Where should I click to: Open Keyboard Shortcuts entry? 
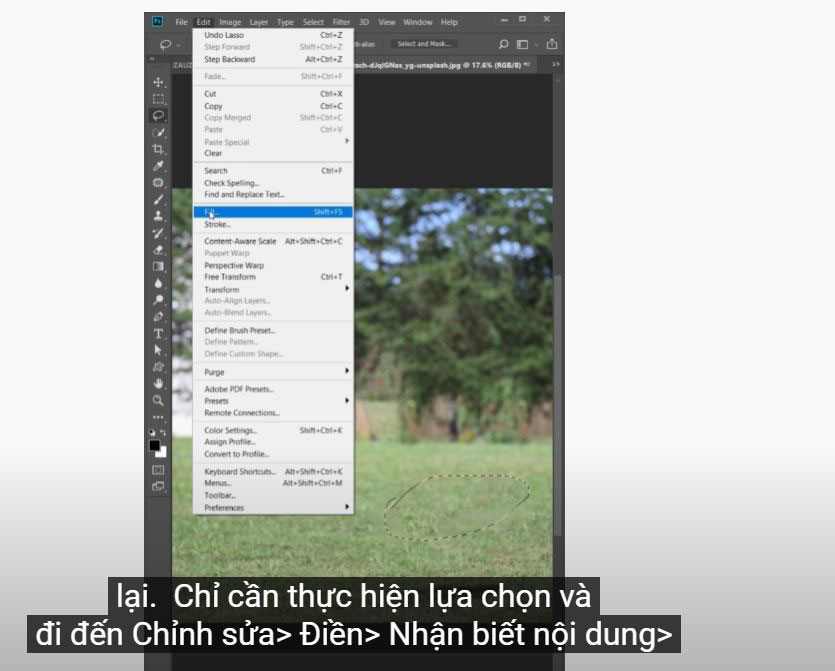pyautogui.click(x=273, y=471)
